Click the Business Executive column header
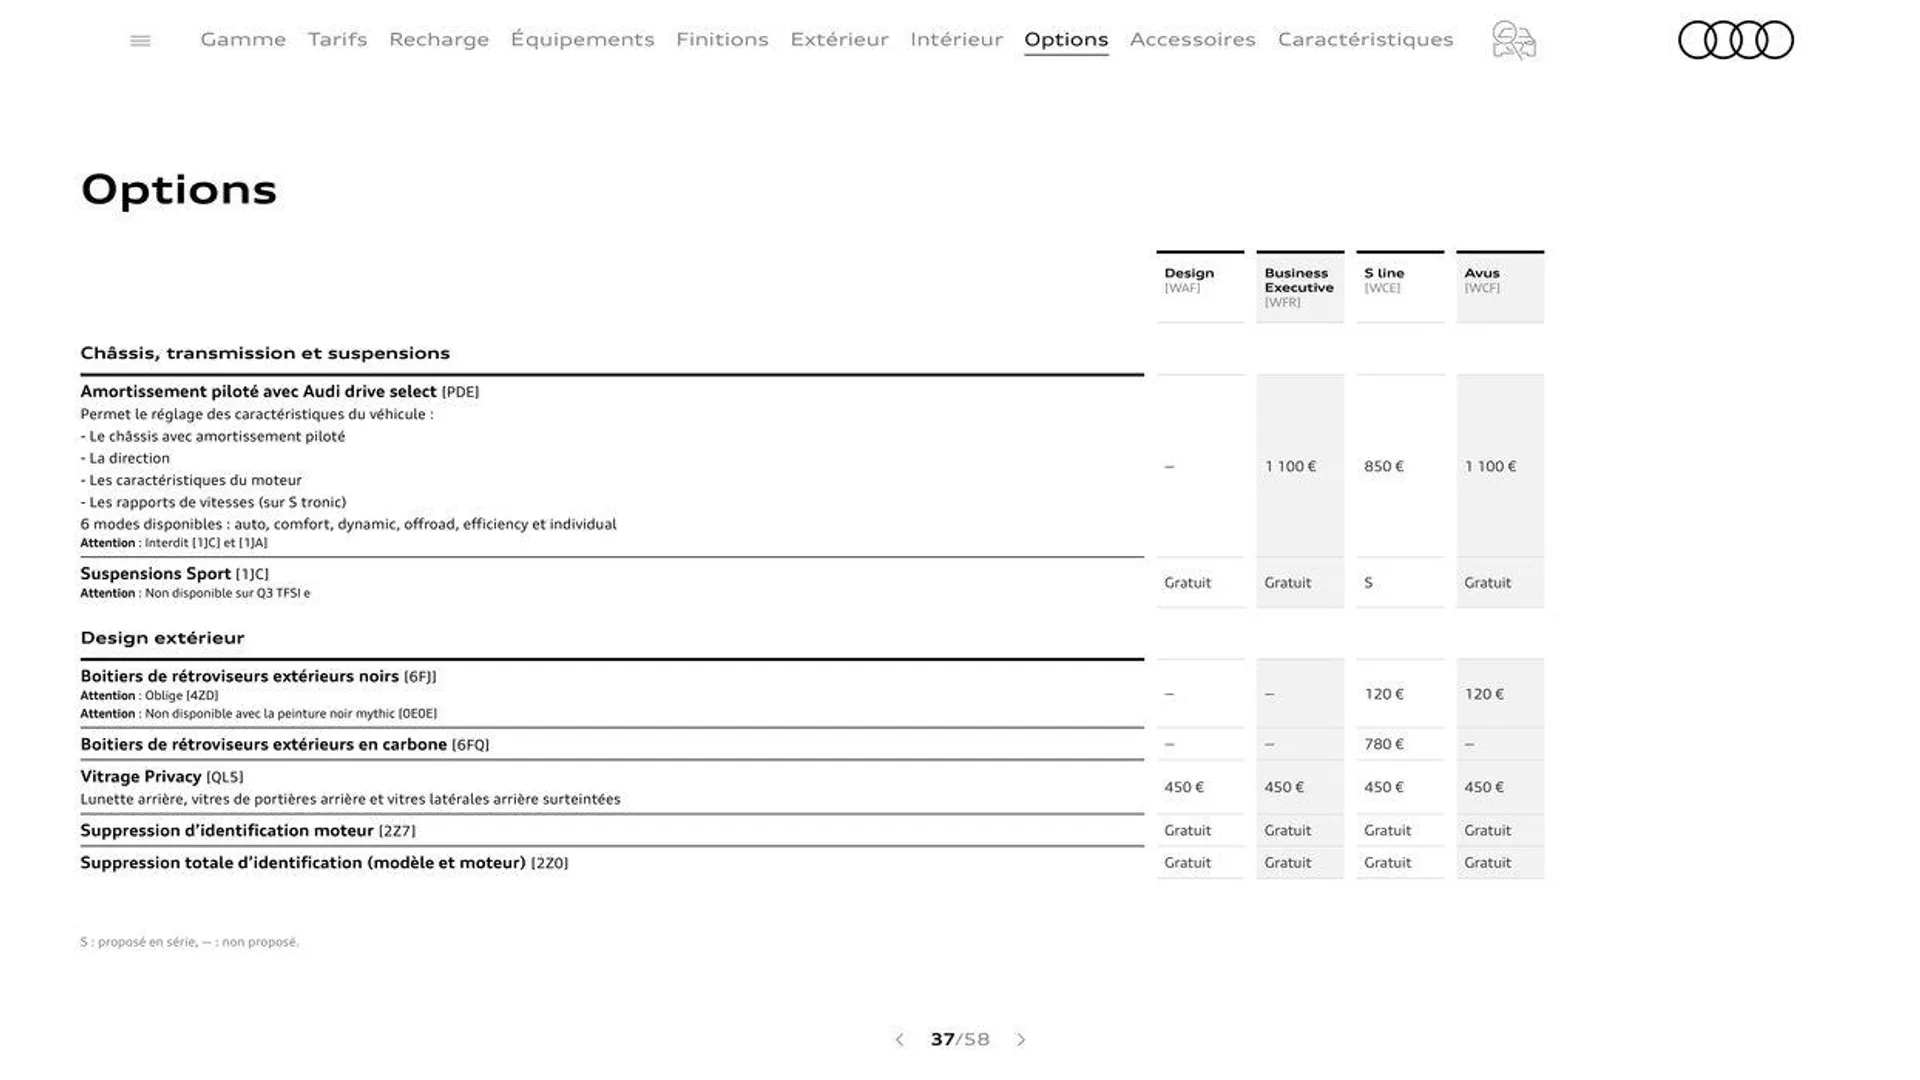This screenshot has height=1080, width=1920. 1300,286
